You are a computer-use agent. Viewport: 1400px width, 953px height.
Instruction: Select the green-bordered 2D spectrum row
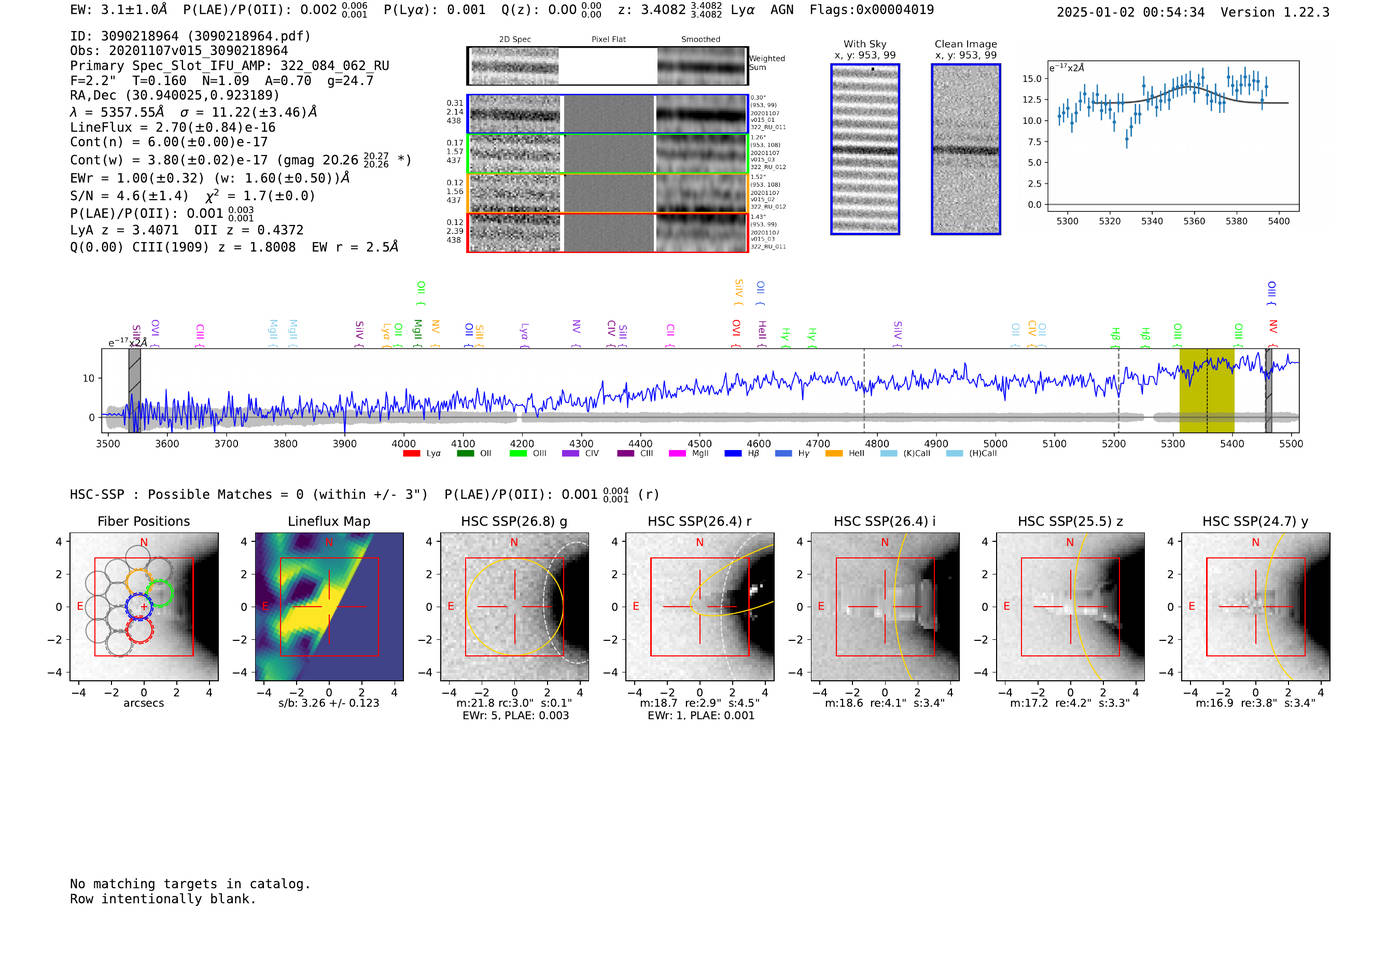coord(607,154)
